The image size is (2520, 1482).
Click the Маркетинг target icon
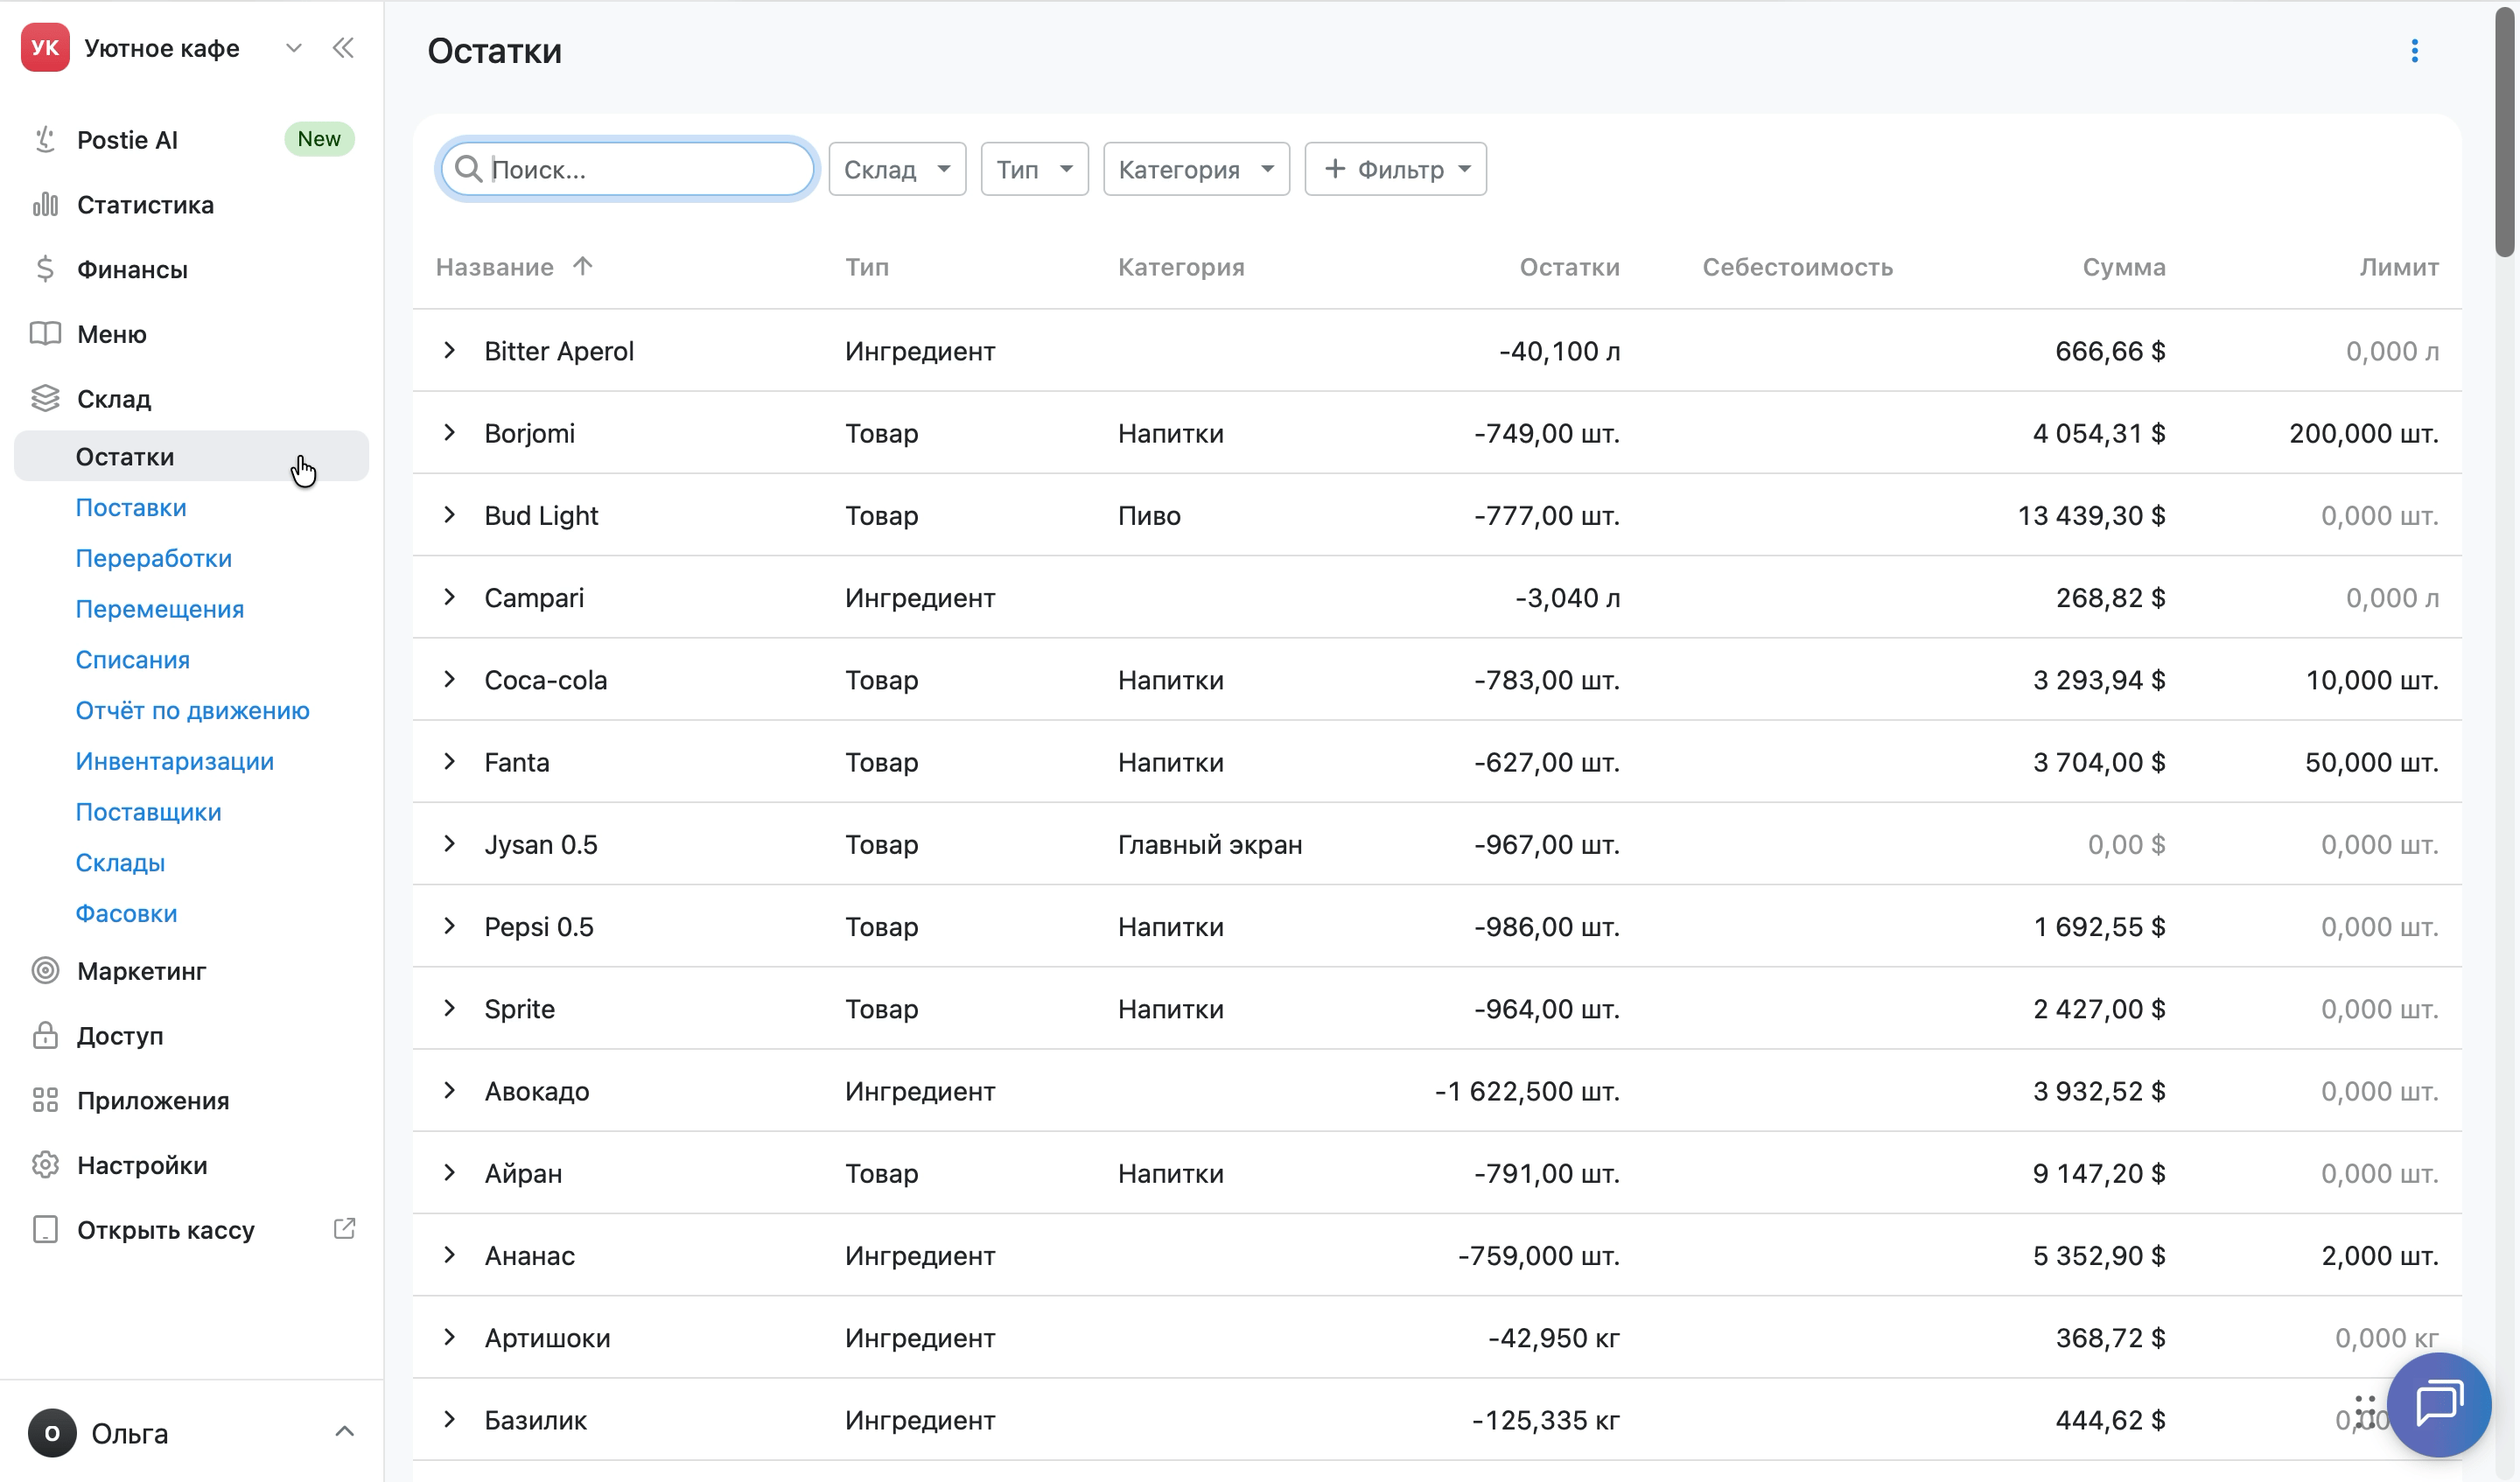(x=45, y=970)
